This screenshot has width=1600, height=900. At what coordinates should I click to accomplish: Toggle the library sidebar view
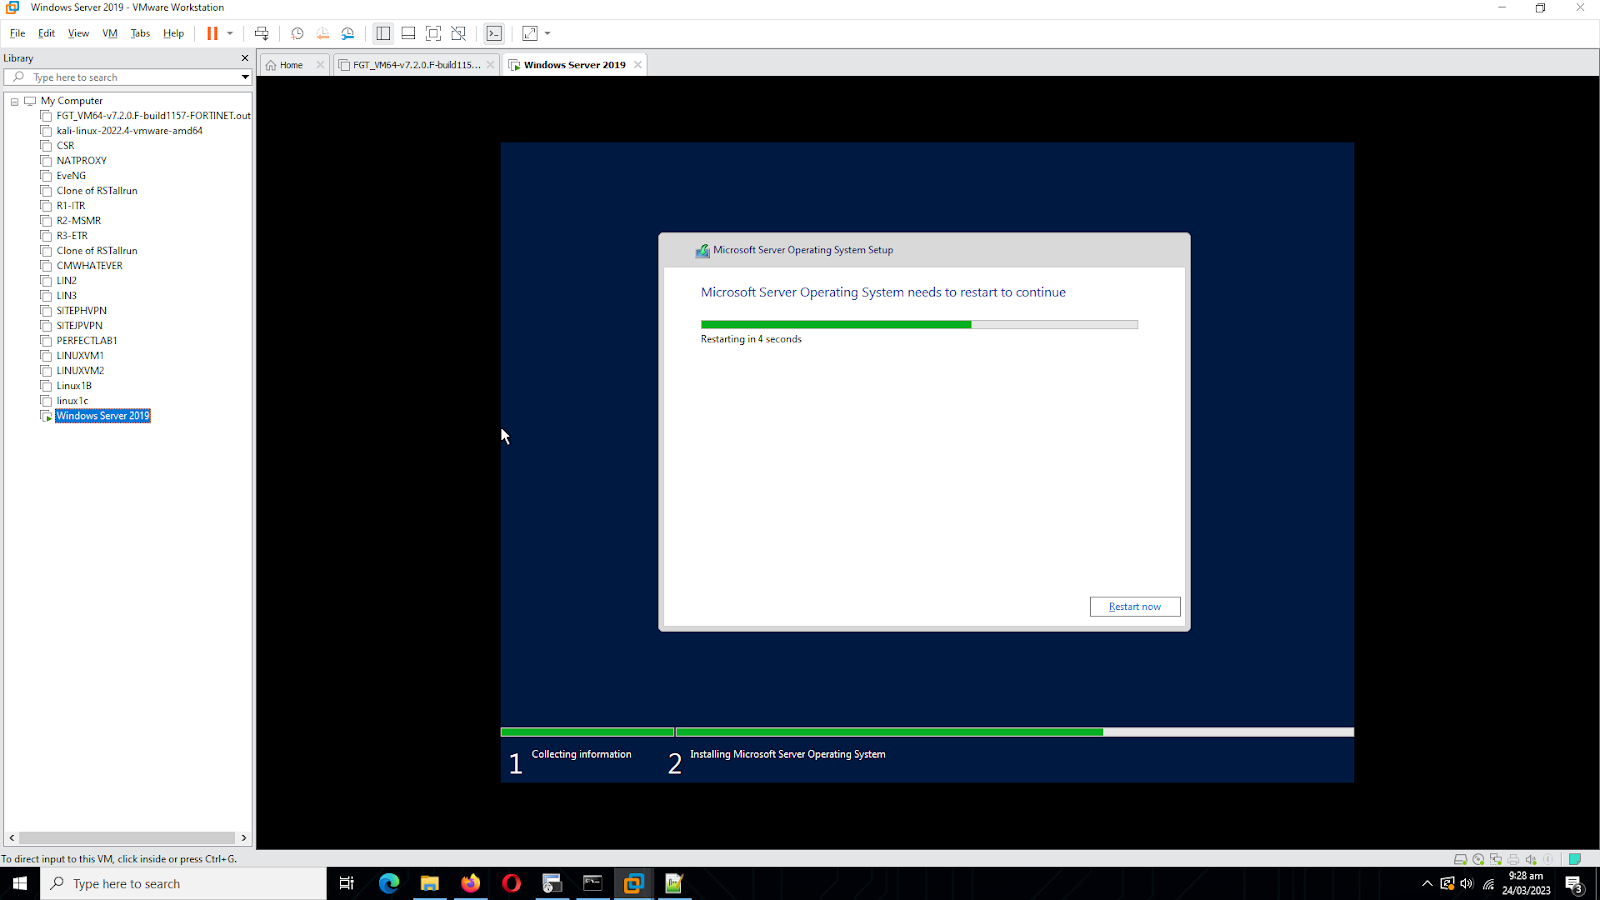coord(383,33)
